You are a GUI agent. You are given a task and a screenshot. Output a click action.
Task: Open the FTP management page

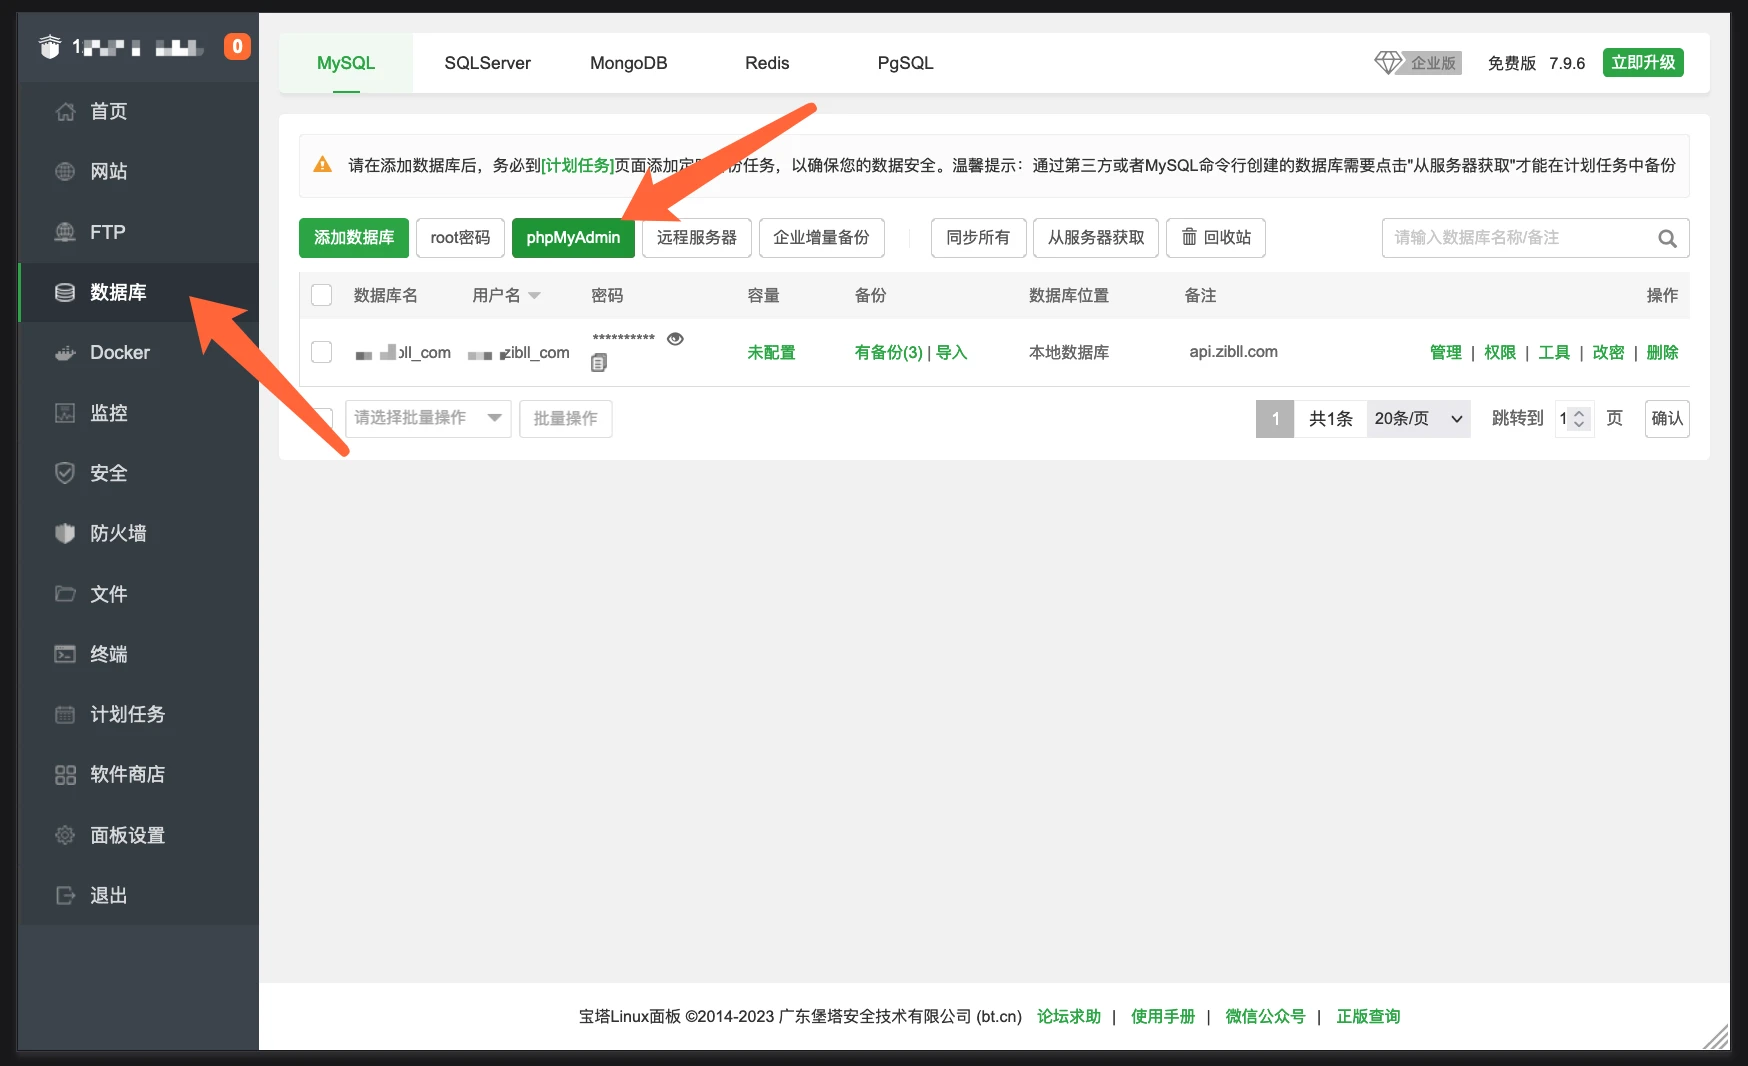pos(108,231)
